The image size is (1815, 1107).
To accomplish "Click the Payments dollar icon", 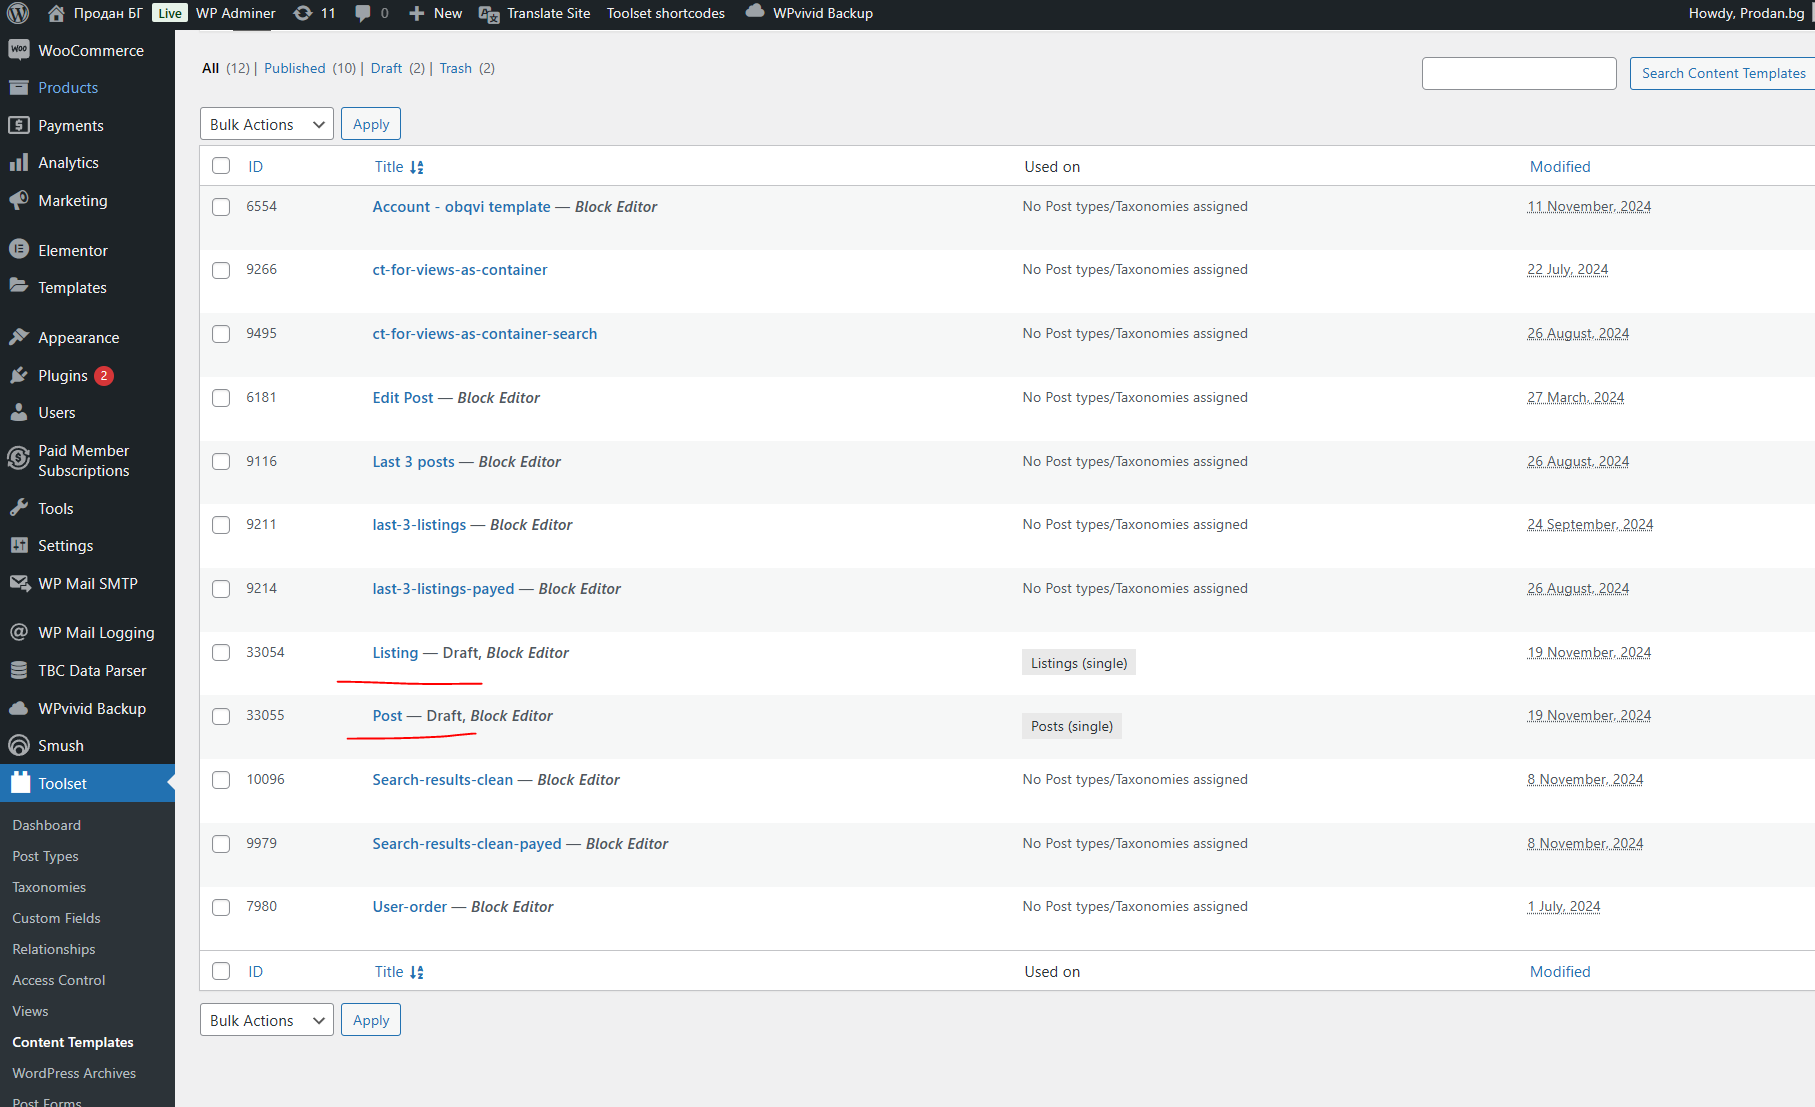I will click(x=19, y=125).
